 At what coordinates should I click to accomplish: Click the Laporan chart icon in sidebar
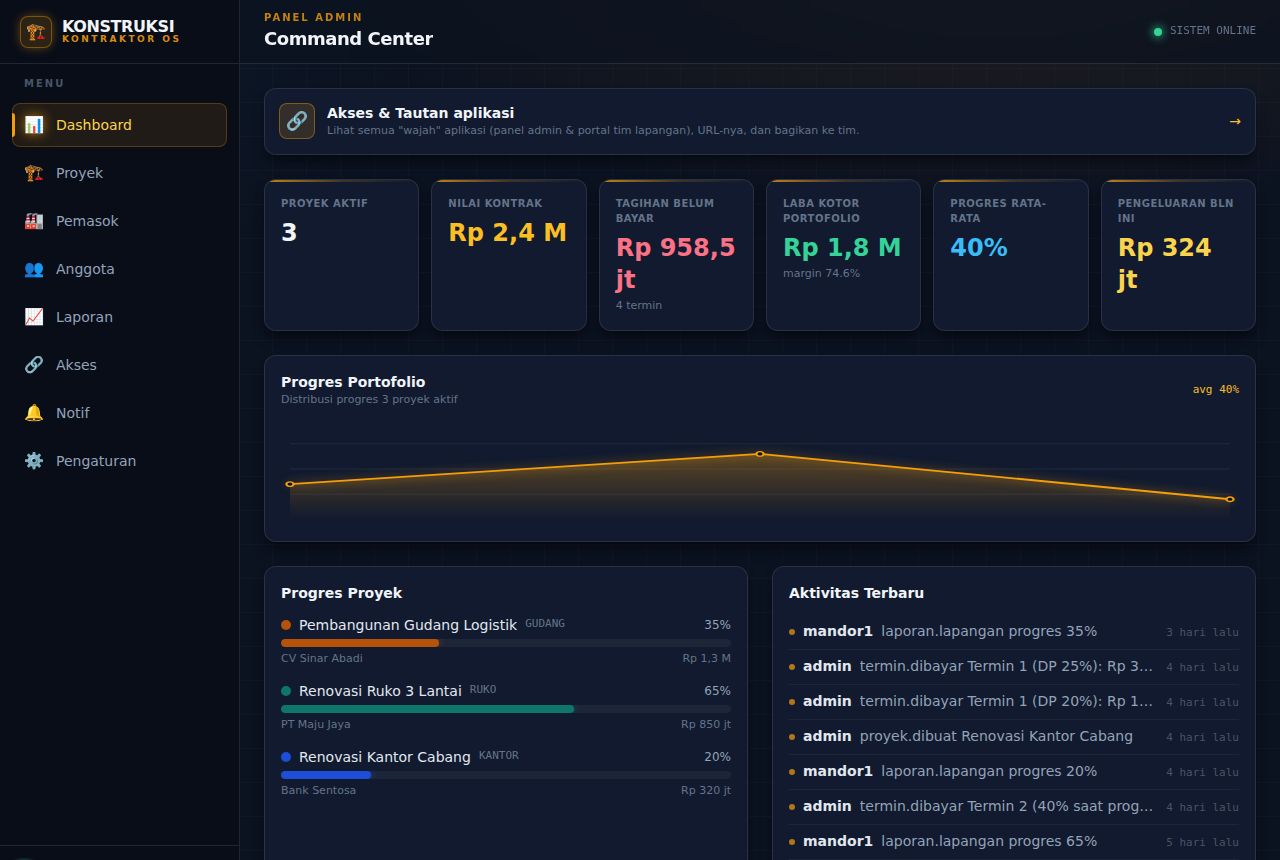point(34,317)
